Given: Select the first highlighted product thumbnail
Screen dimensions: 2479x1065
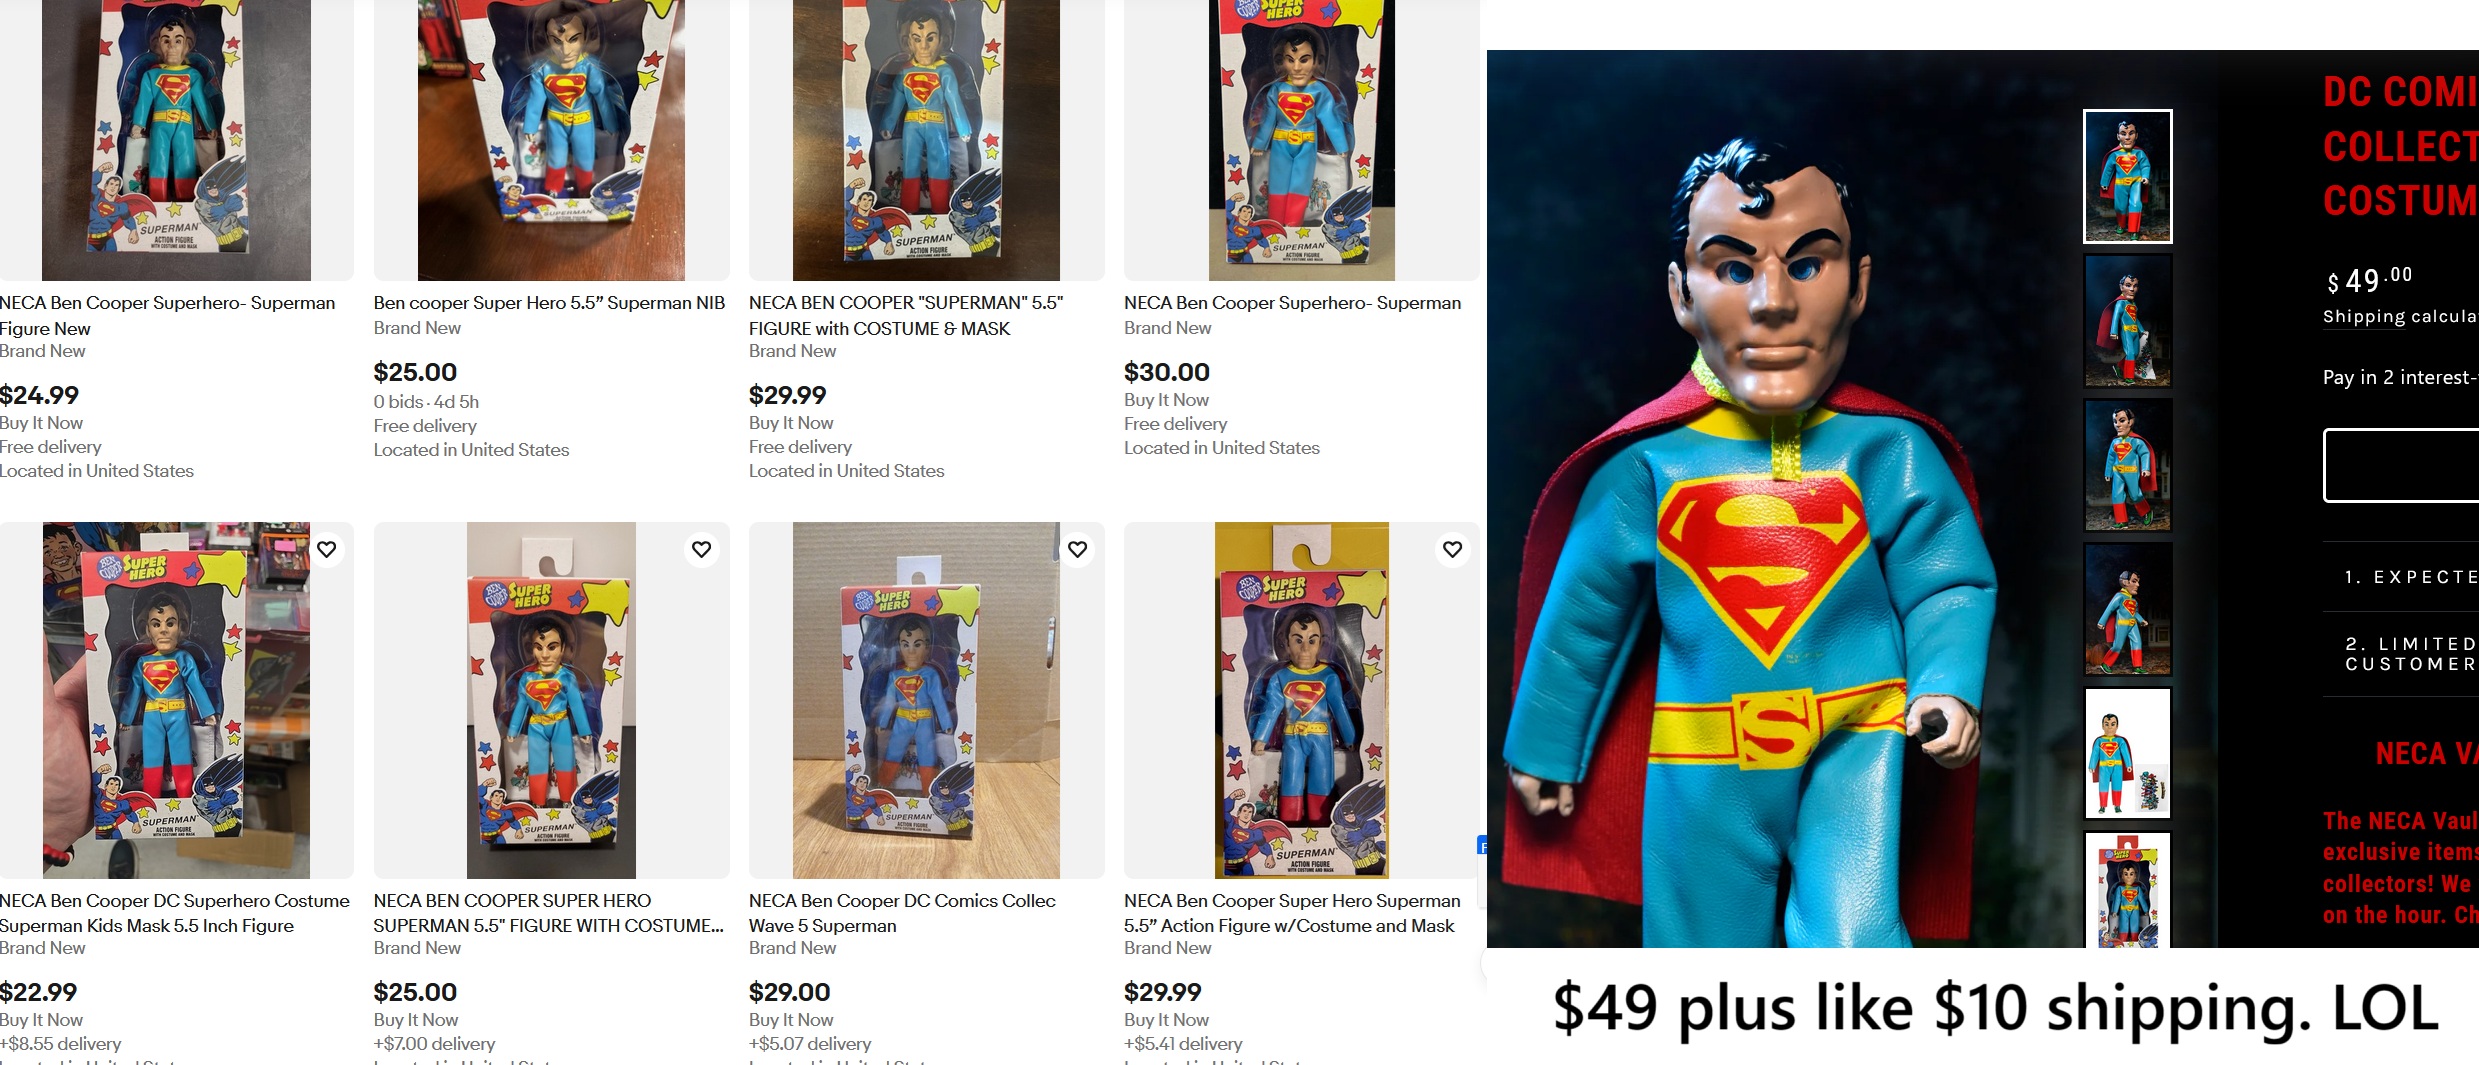Looking at the screenshot, I should click(2127, 176).
